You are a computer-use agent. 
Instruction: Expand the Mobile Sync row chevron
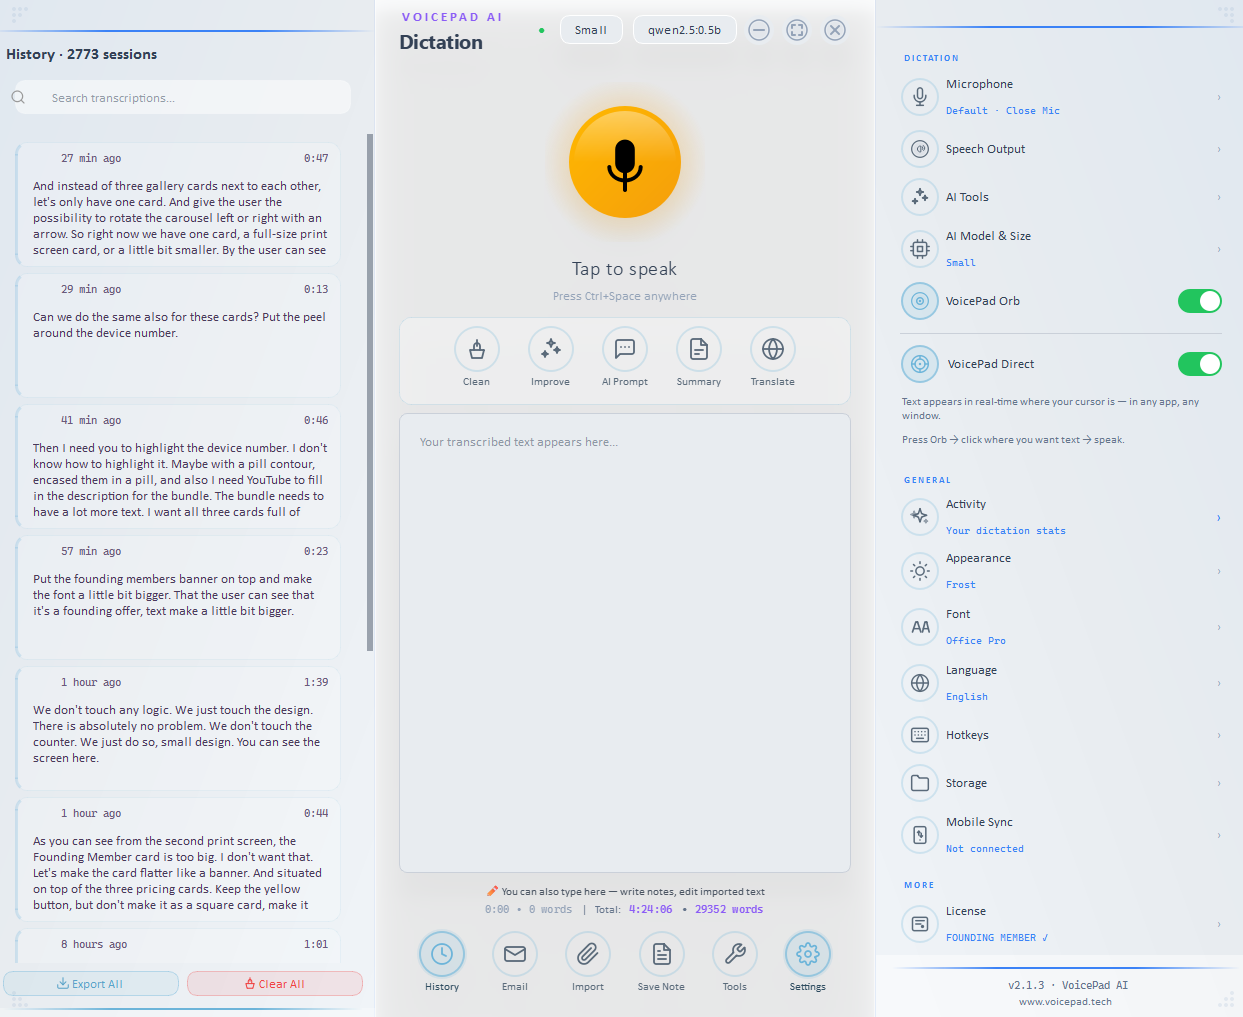(1219, 835)
